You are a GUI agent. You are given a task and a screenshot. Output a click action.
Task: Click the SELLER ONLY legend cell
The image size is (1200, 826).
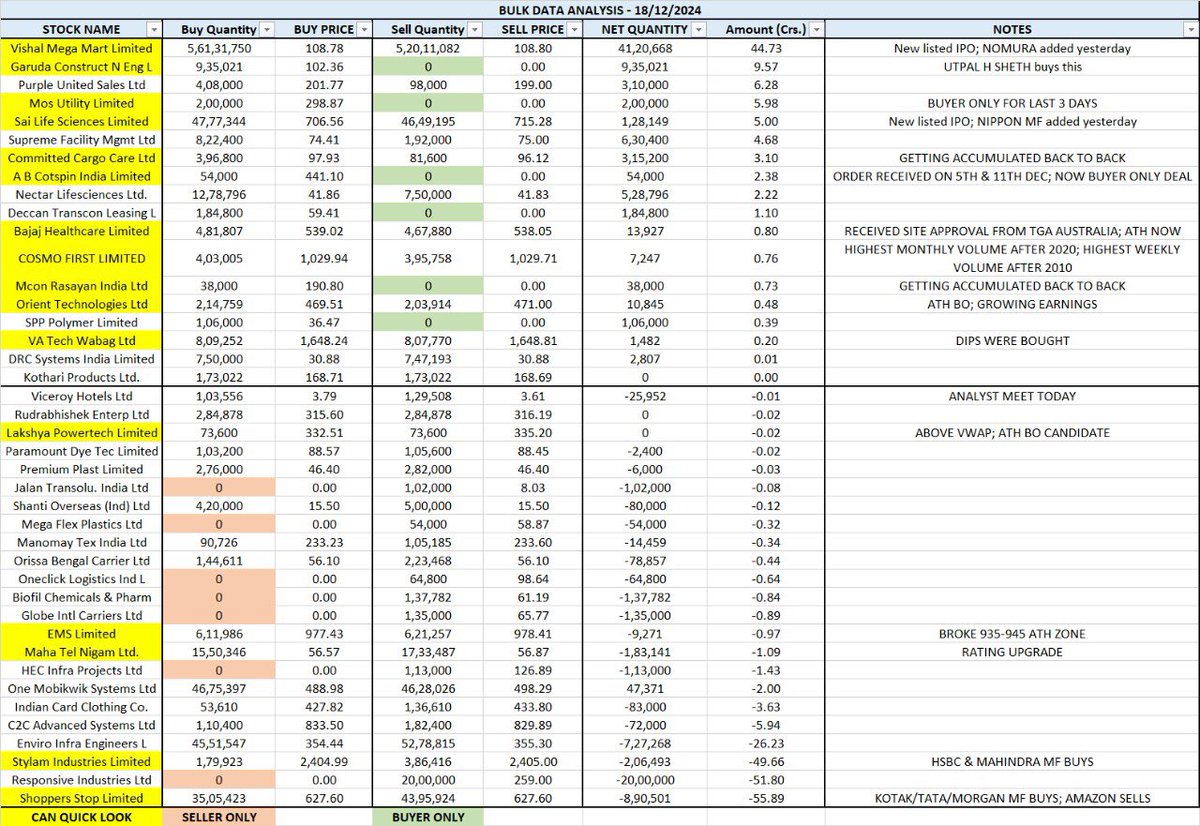coord(219,817)
